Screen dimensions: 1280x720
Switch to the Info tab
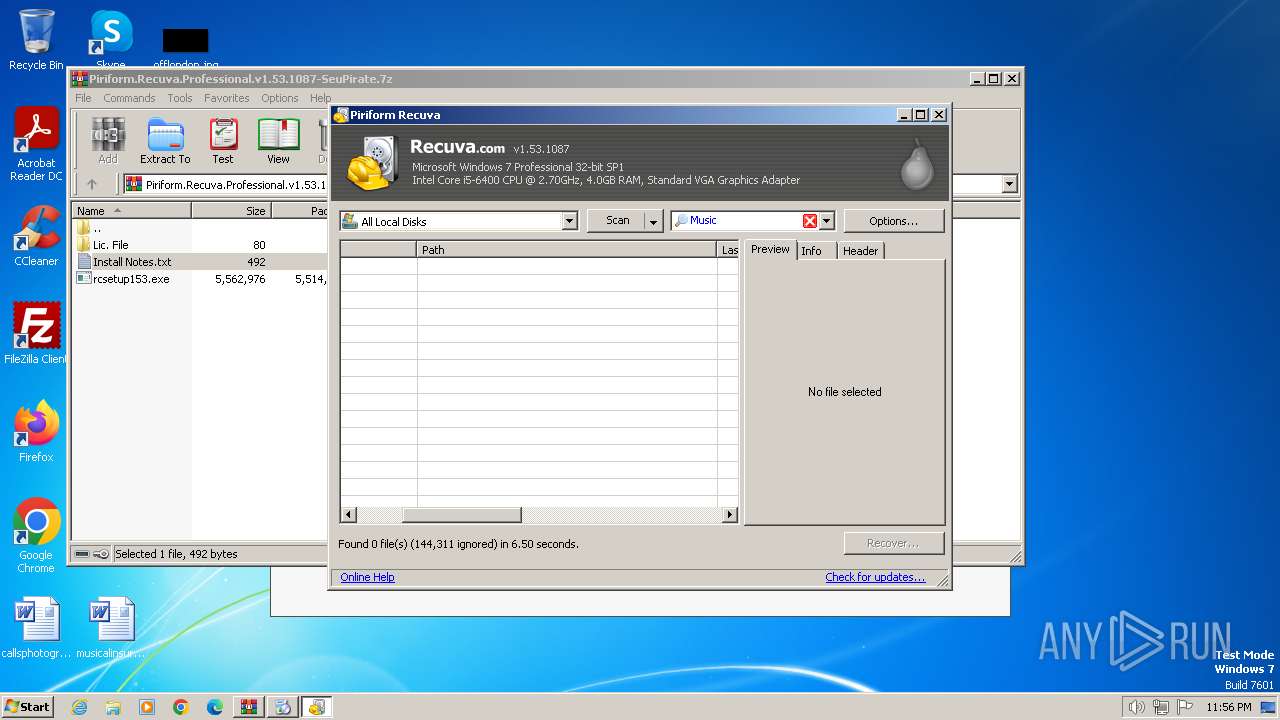(811, 251)
